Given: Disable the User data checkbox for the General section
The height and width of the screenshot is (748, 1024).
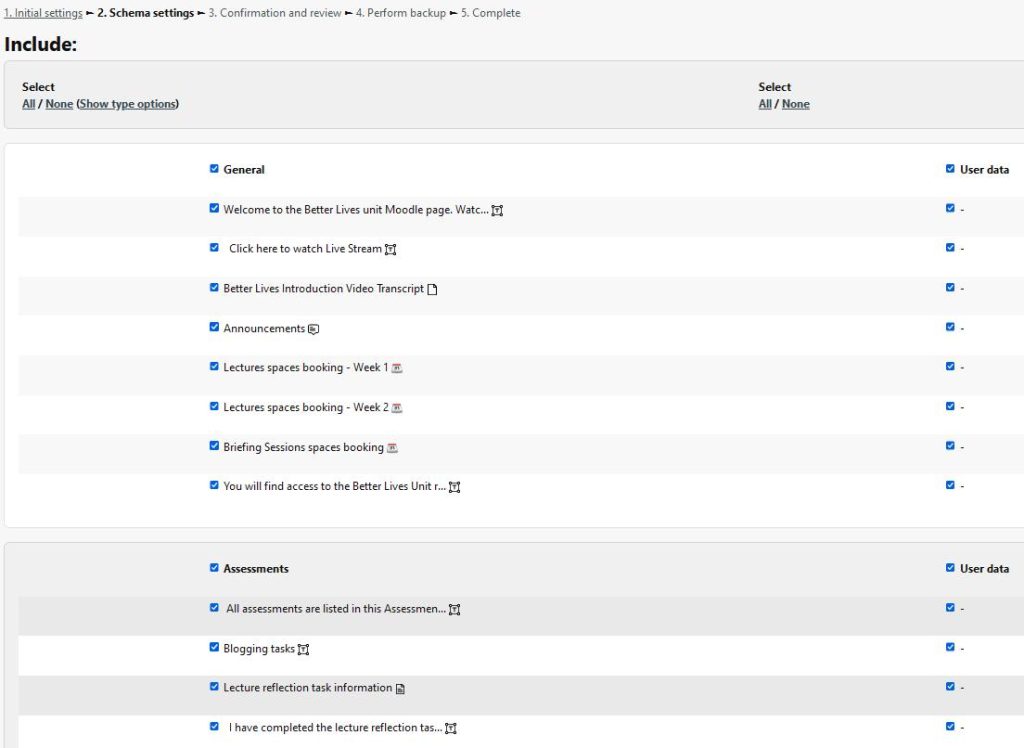Looking at the screenshot, I should (x=950, y=168).
